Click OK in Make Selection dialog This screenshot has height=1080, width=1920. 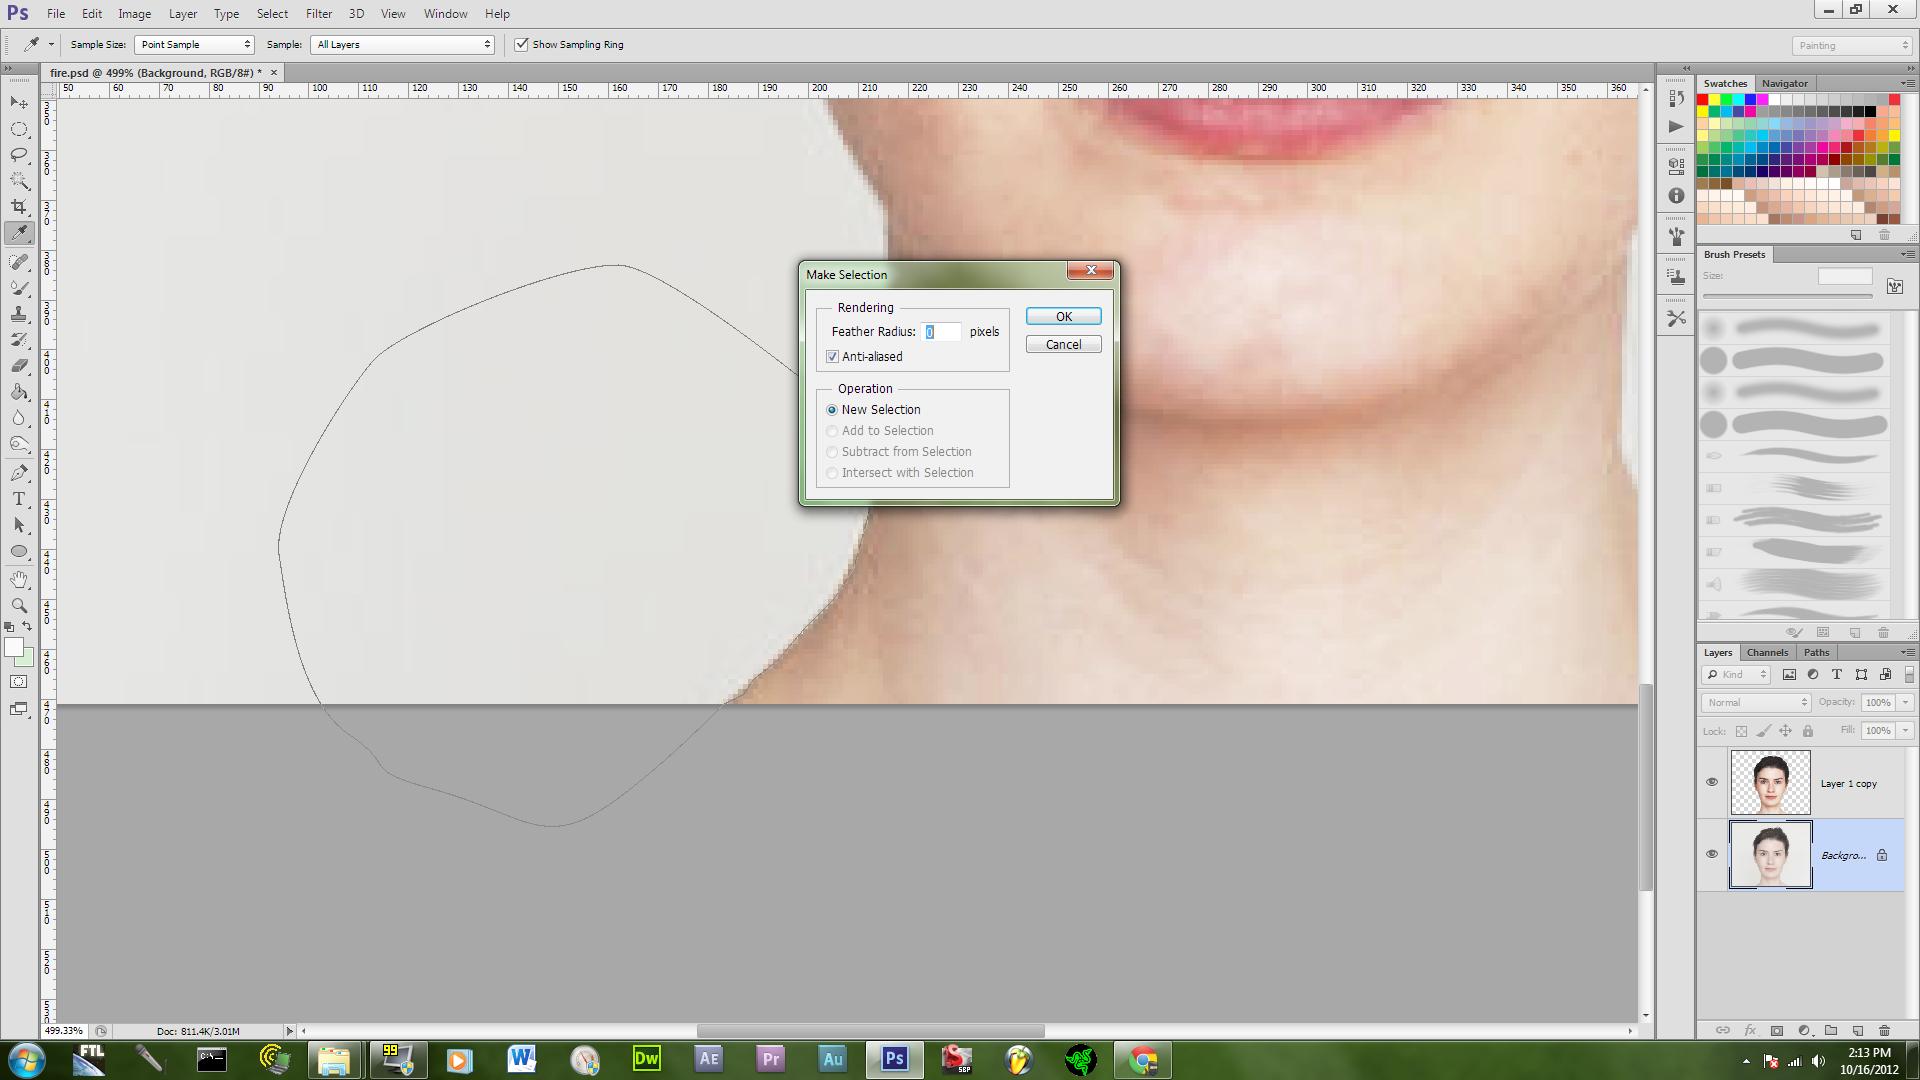pyautogui.click(x=1063, y=316)
